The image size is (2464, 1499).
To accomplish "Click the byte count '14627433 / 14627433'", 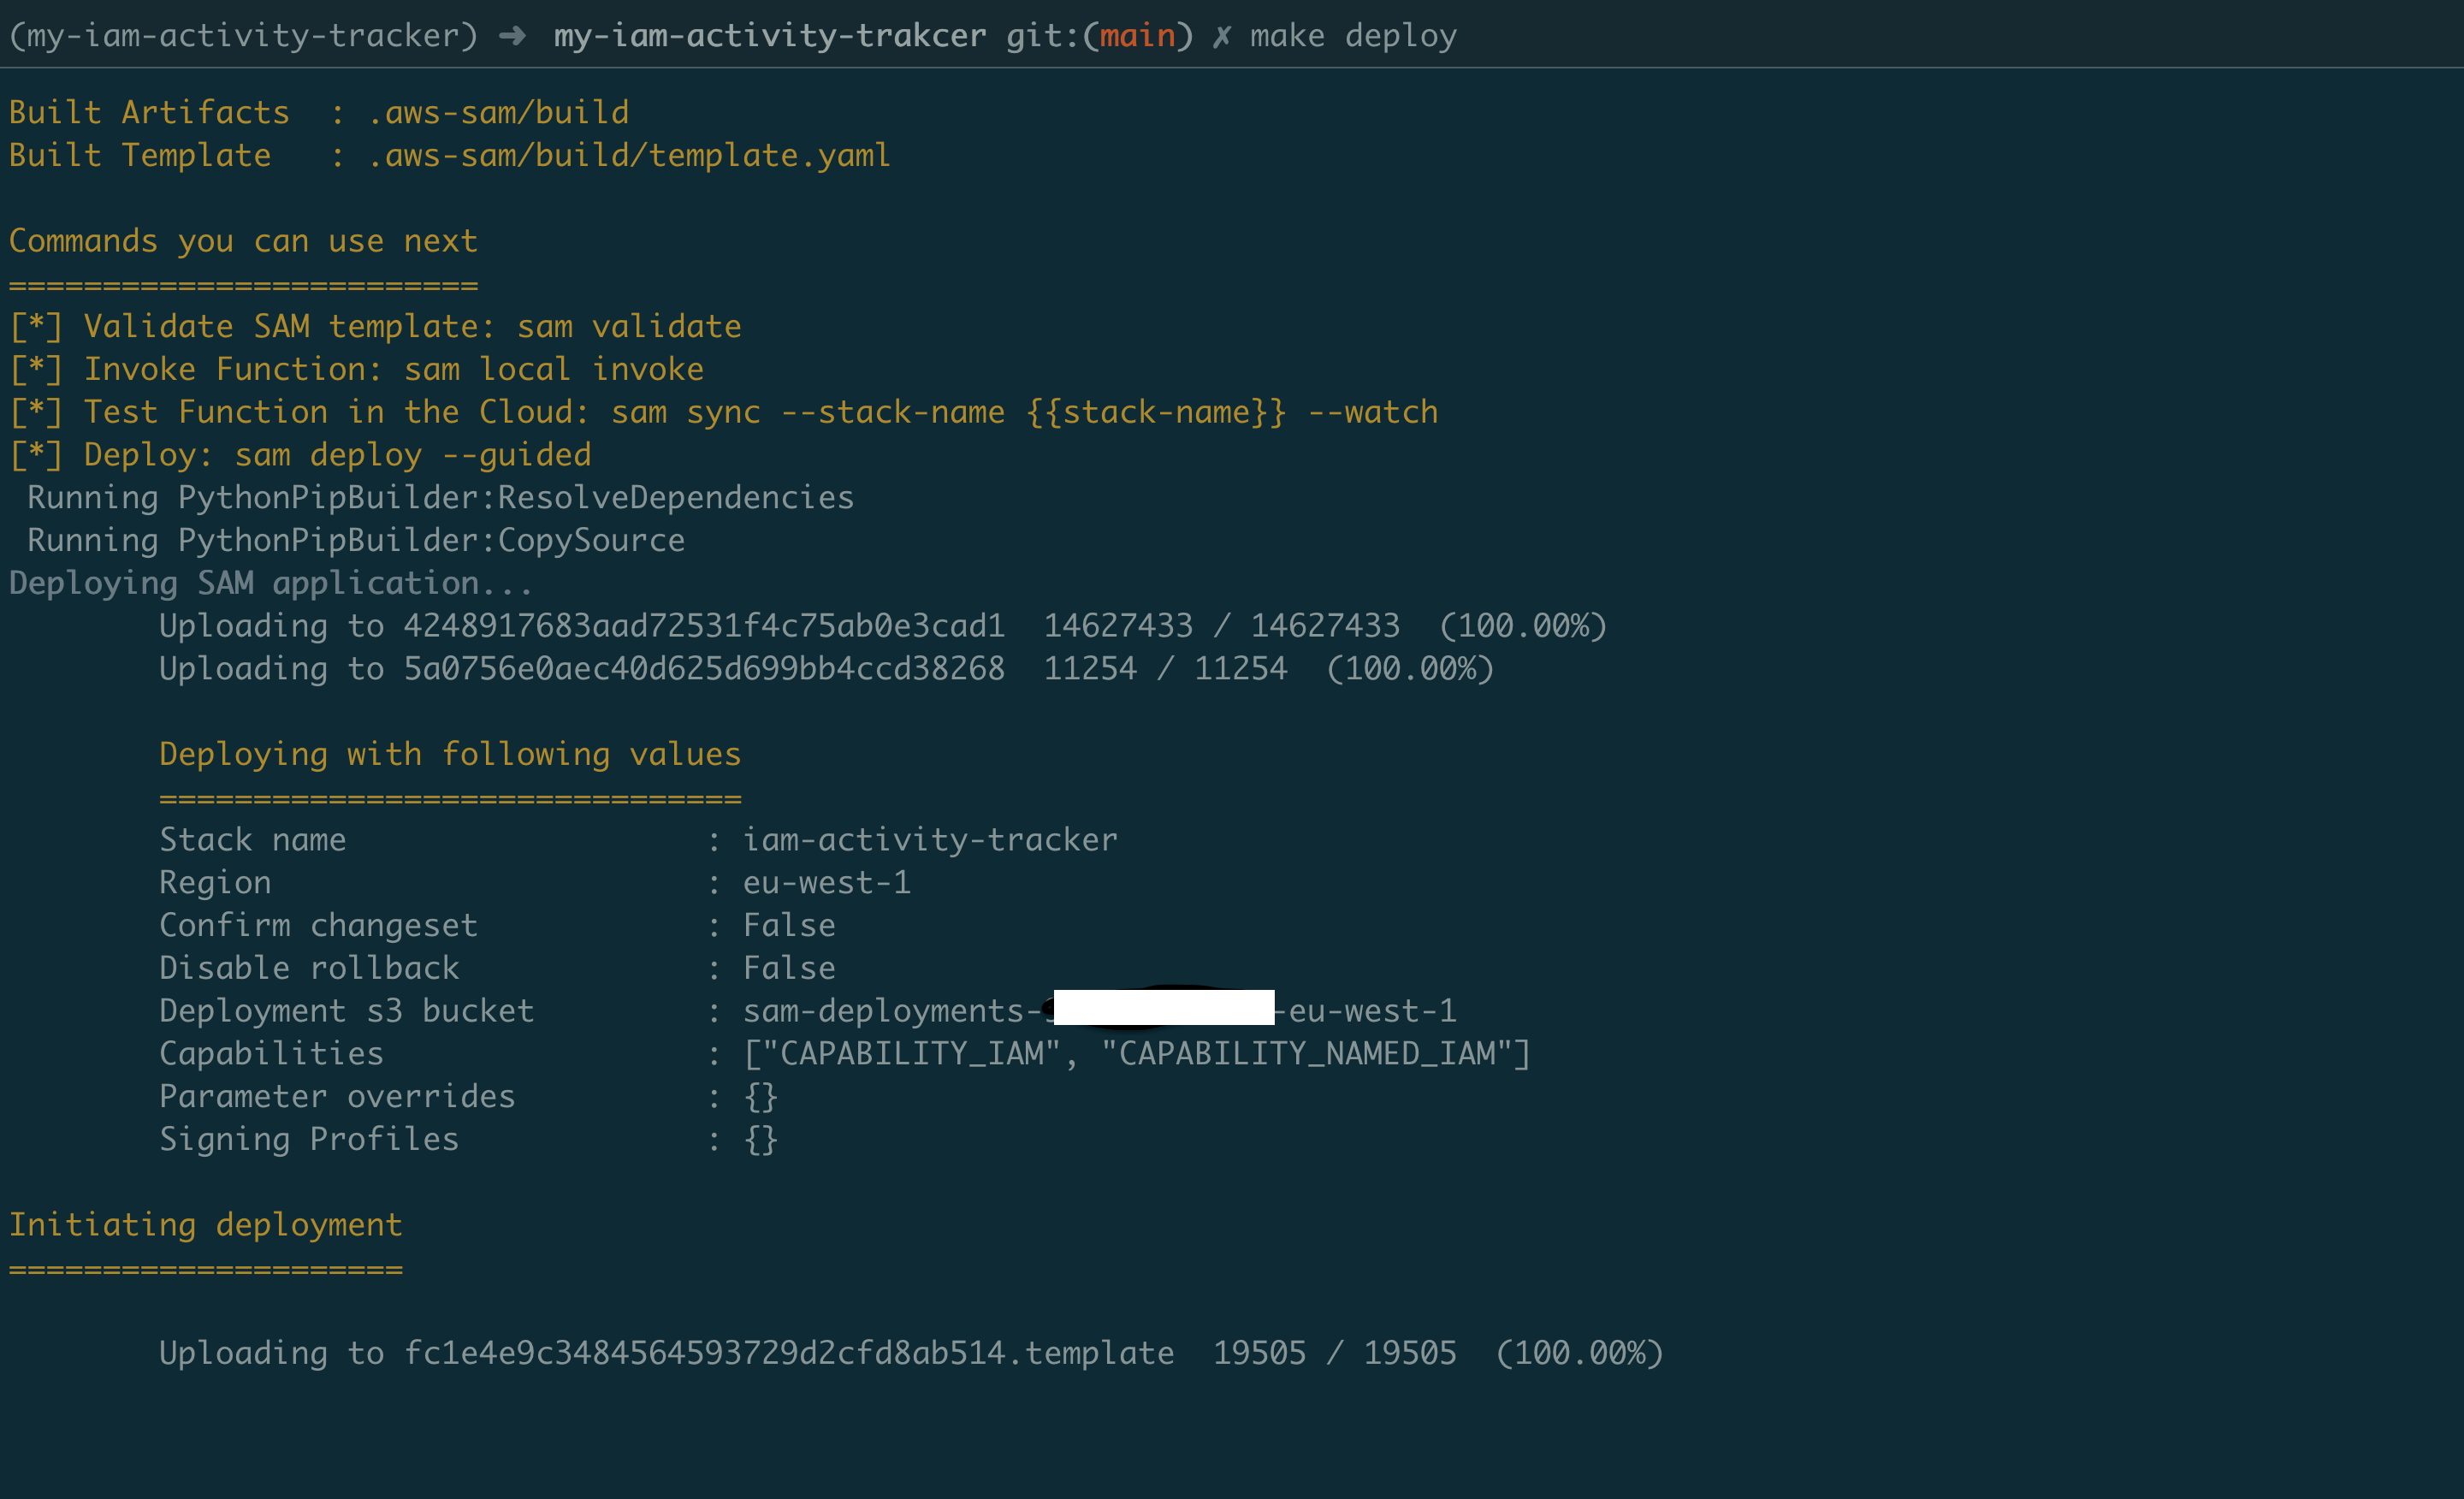I will tap(1222, 626).
